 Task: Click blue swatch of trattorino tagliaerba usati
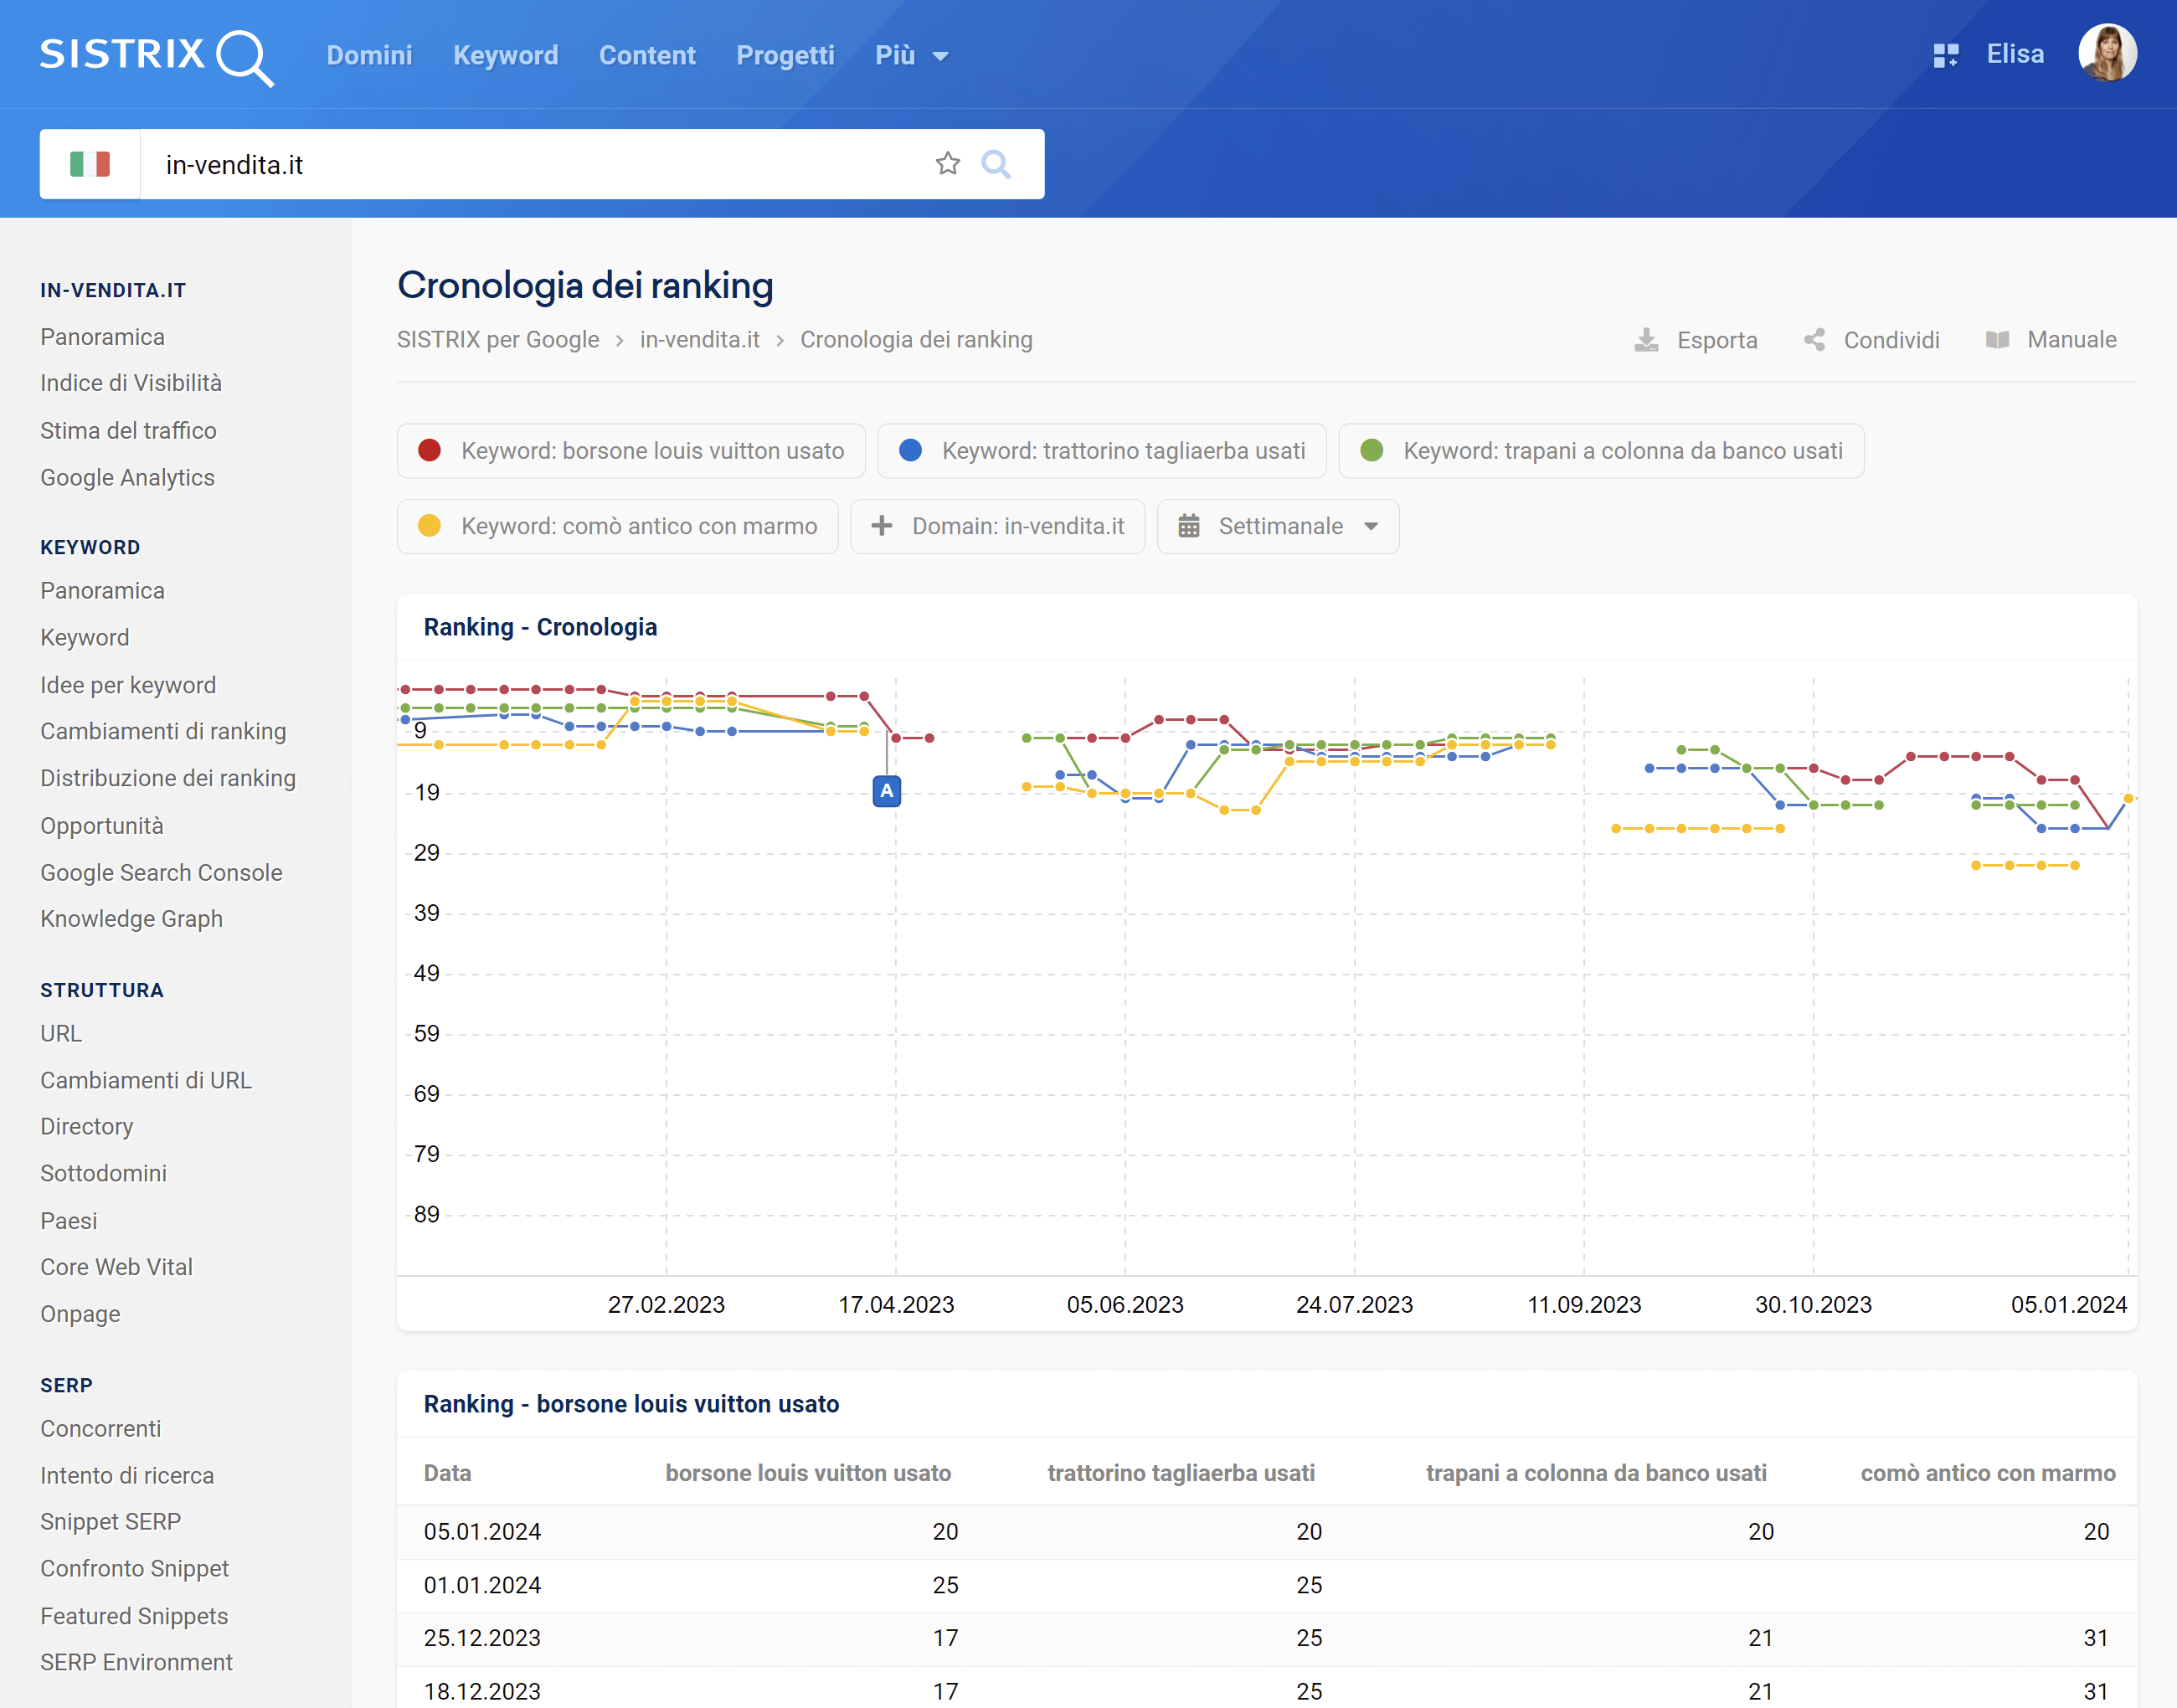point(910,451)
